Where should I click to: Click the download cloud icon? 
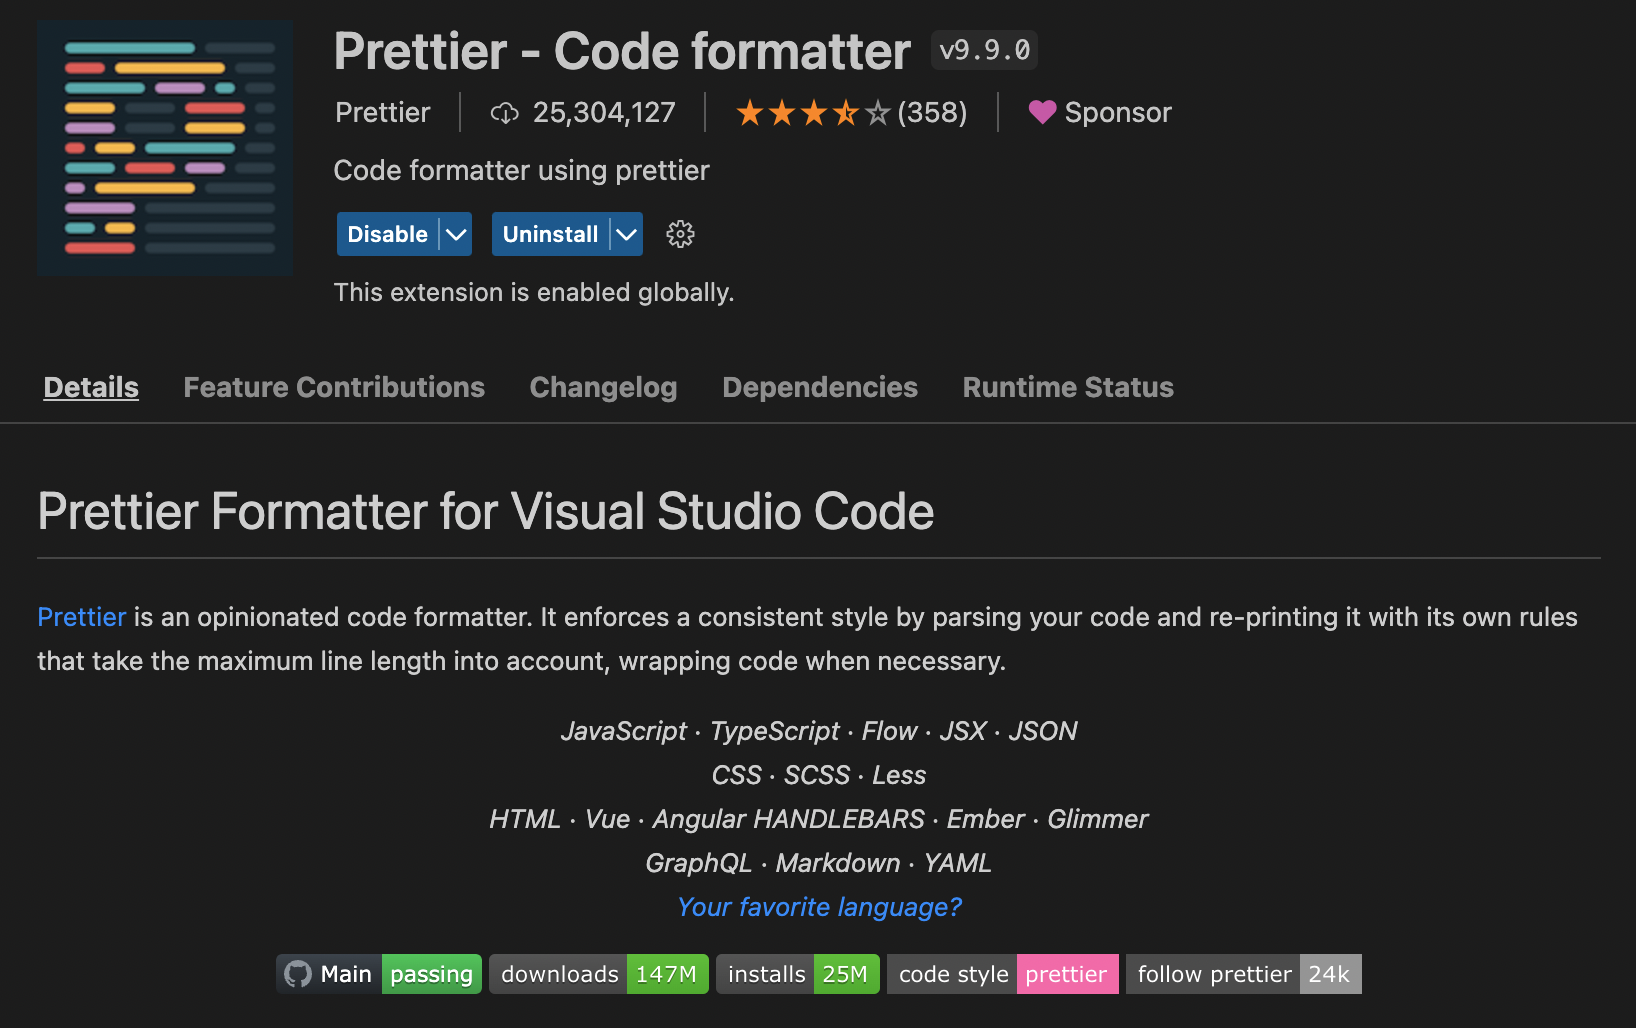point(505,113)
